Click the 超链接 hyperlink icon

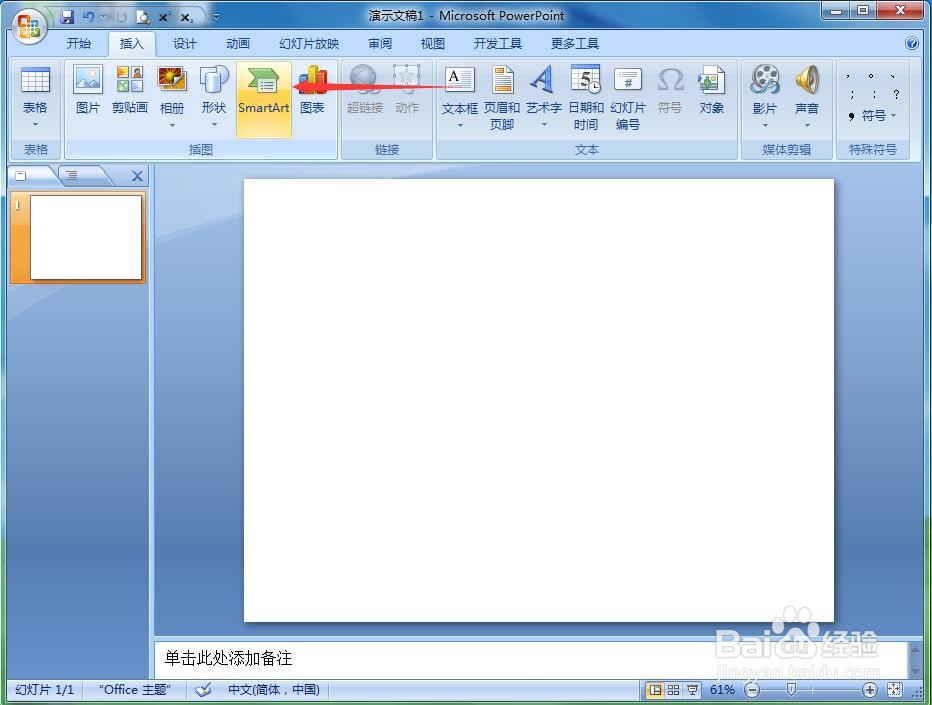pos(364,81)
